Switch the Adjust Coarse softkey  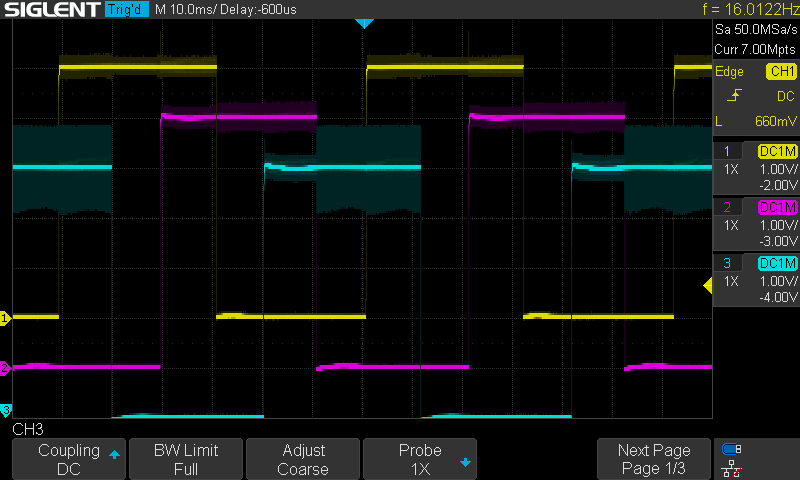(x=303, y=459)
